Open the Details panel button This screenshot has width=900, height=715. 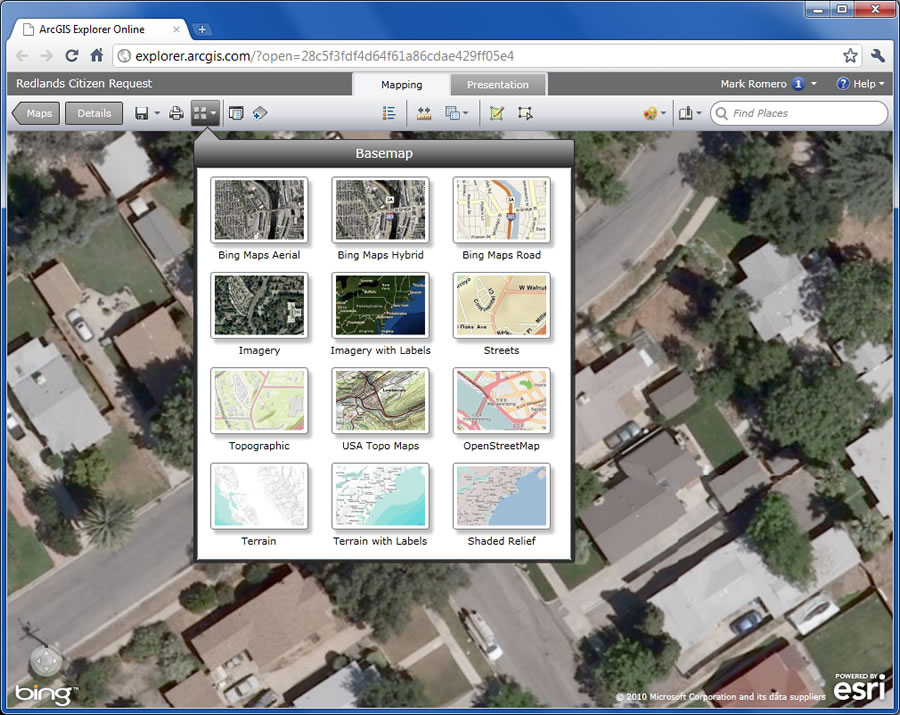coord(94,113)
